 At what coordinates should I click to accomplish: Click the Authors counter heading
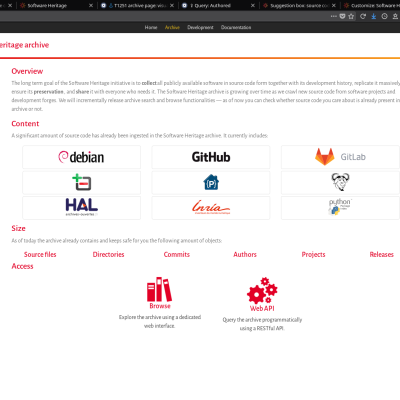tap(245, 254)
